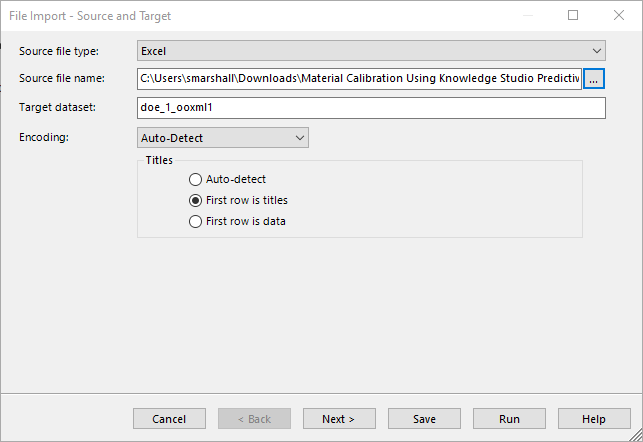This screenshot has height=442, width=643.
Task: Click into the Source file name path field
Action: pyautogui.click(x=359, y=79)
